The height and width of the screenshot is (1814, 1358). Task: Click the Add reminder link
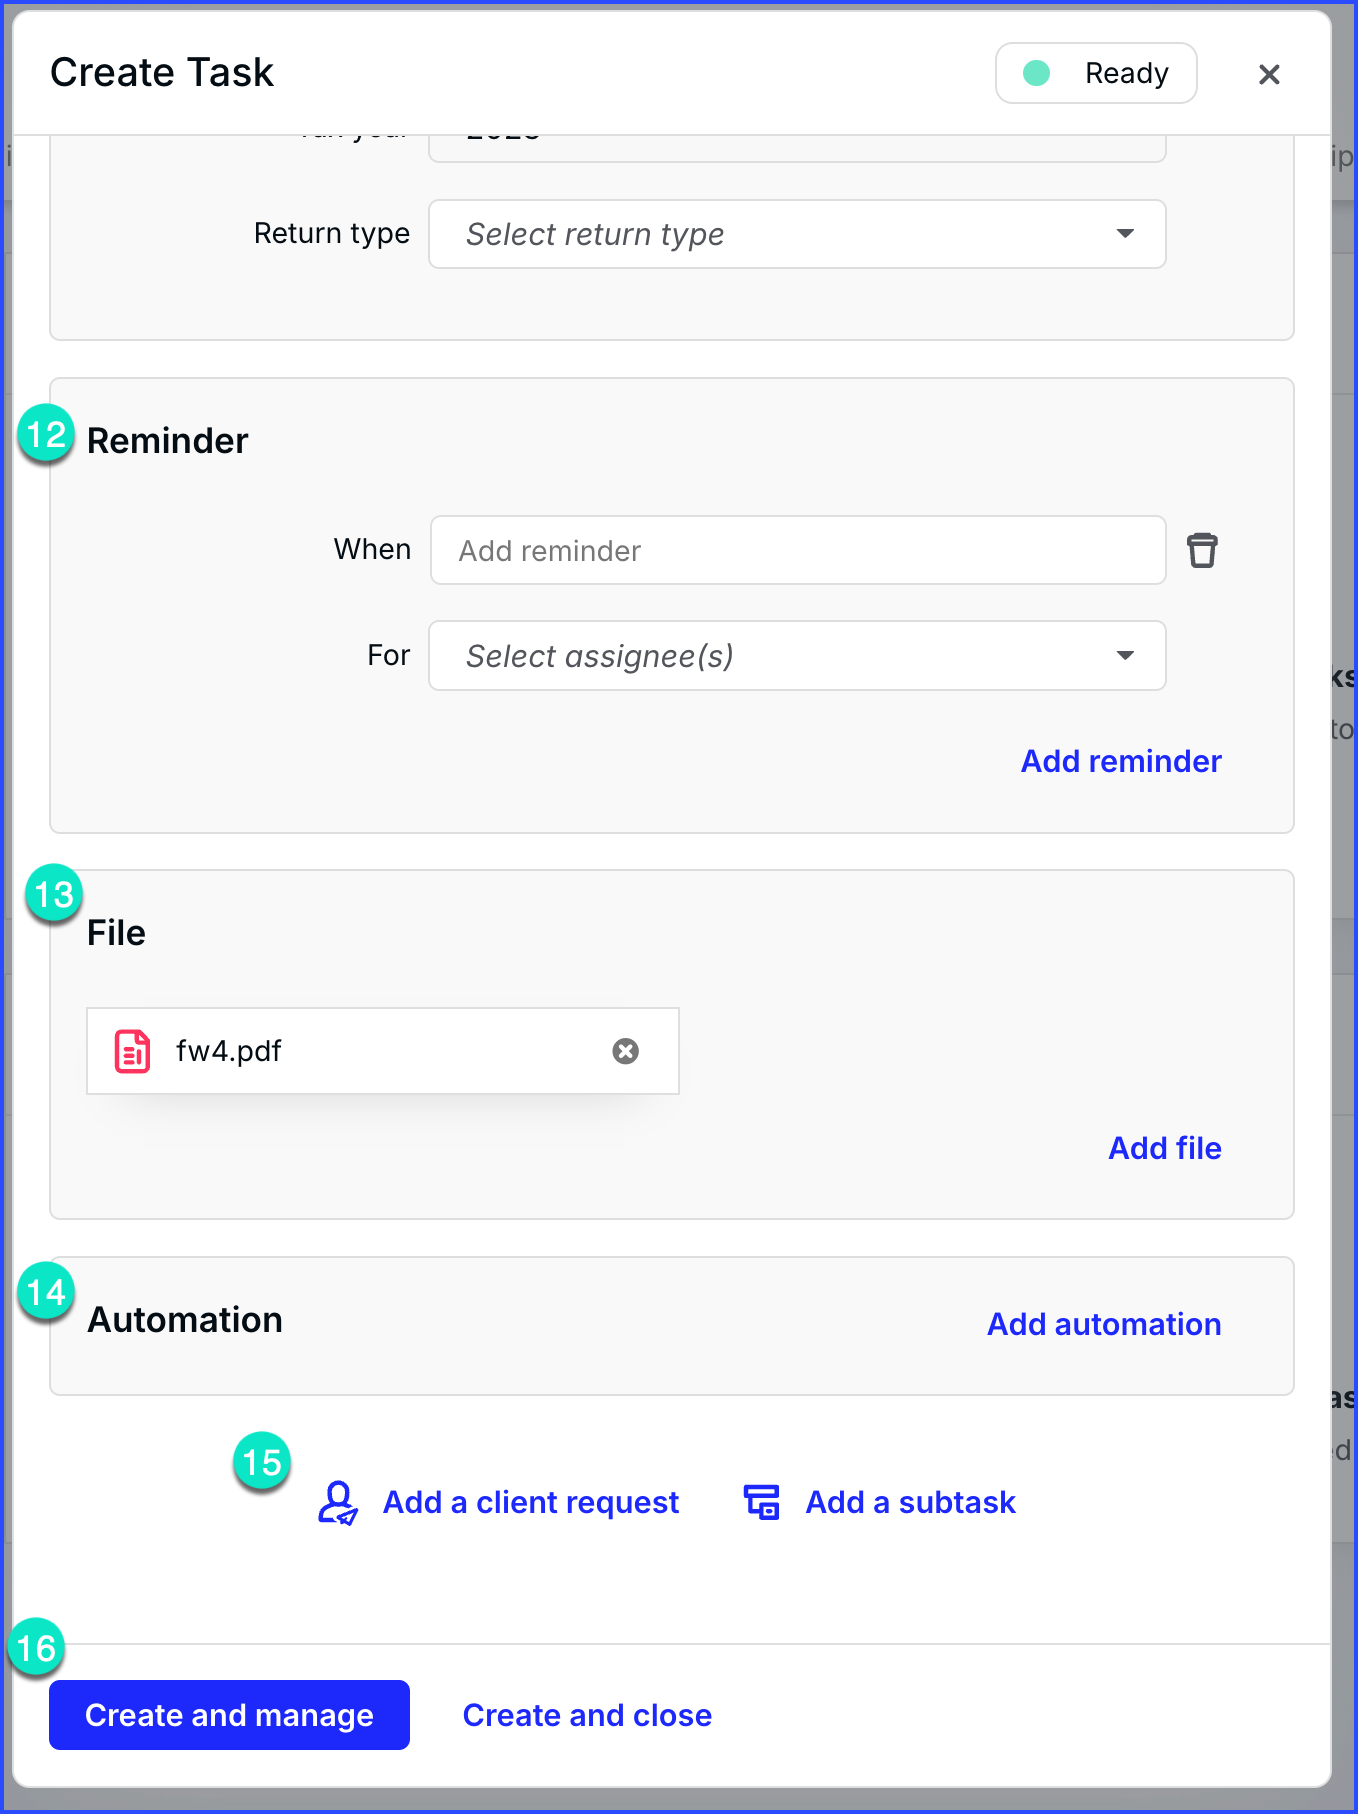coord(1121,761)
